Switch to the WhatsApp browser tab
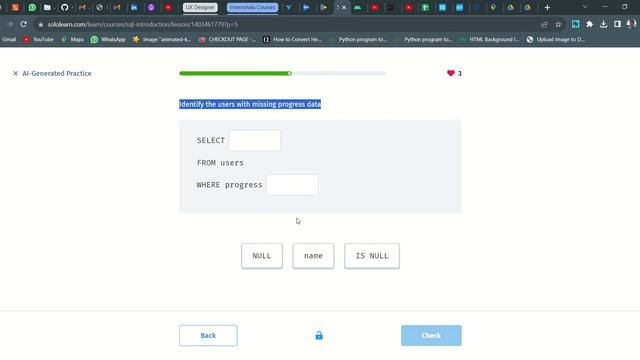640x360 pixels. (x=32, y=7)
